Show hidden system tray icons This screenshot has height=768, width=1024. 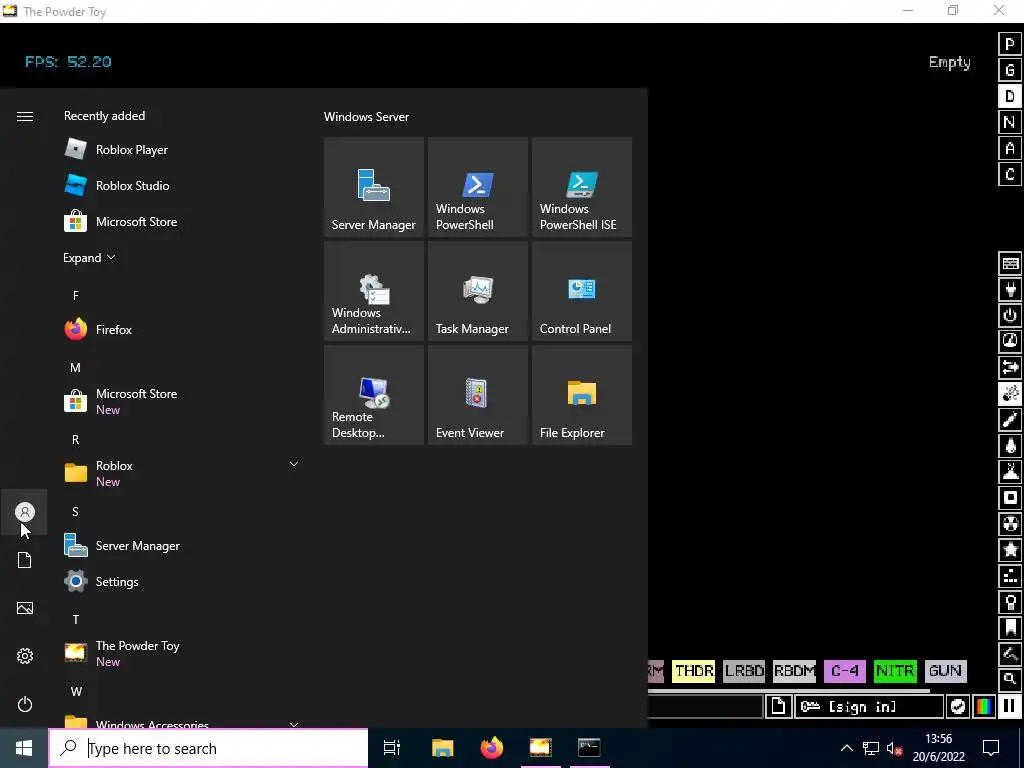[846, 748]
